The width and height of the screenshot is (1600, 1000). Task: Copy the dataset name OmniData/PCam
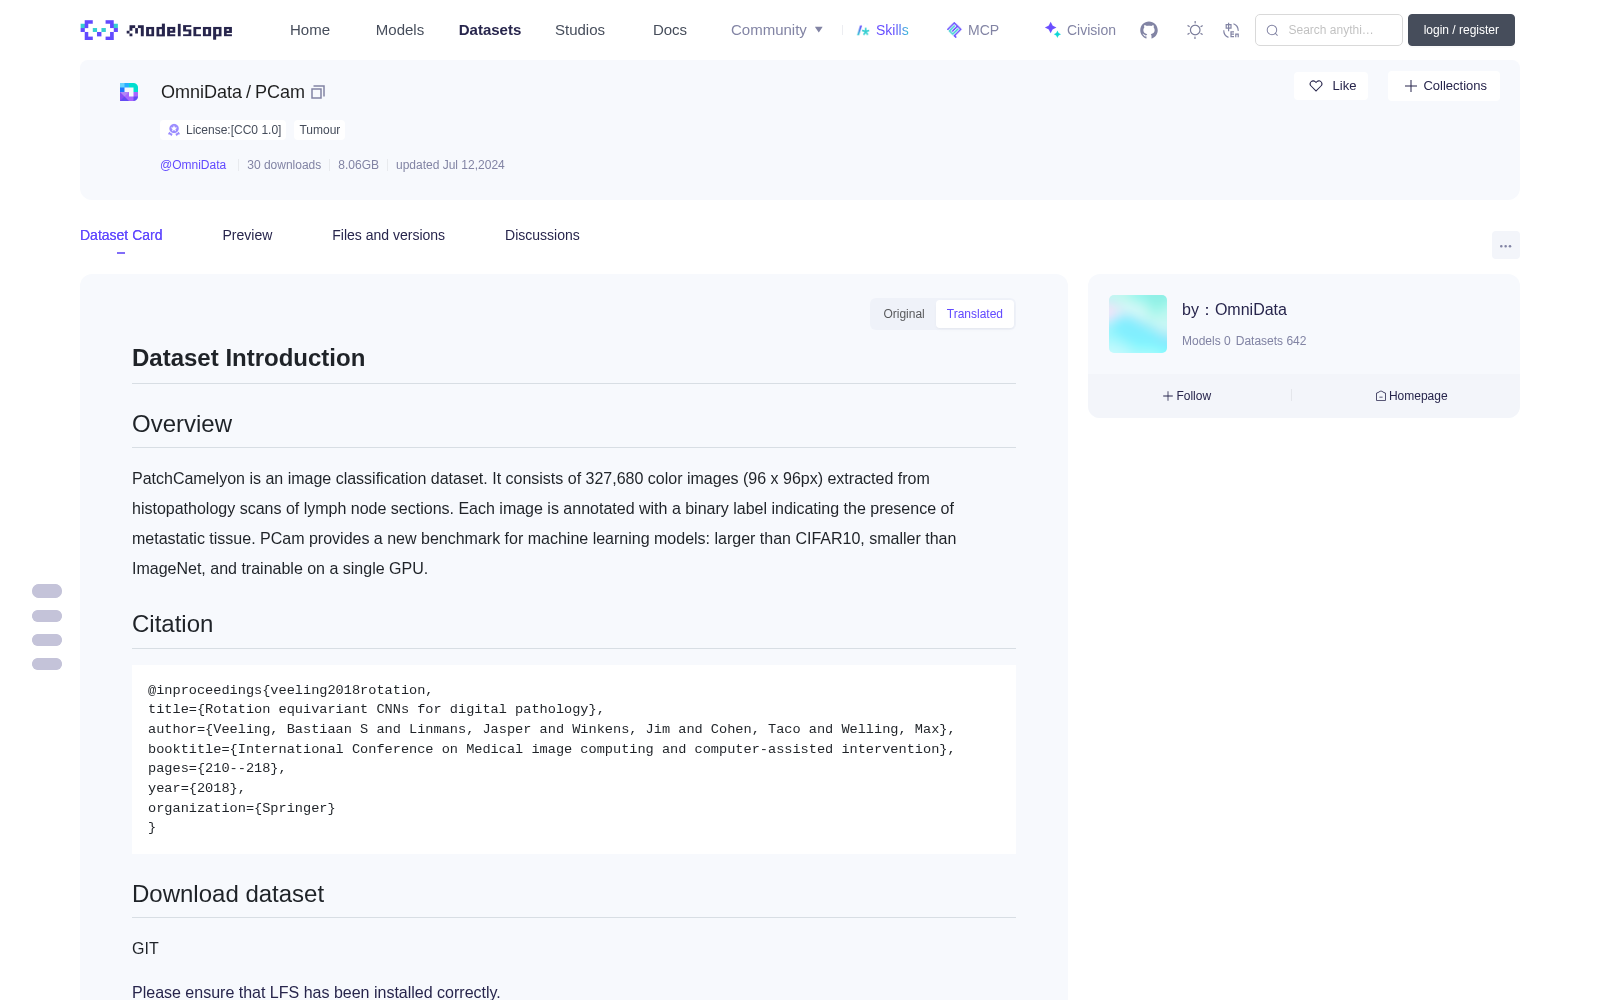tap(318, 92)
